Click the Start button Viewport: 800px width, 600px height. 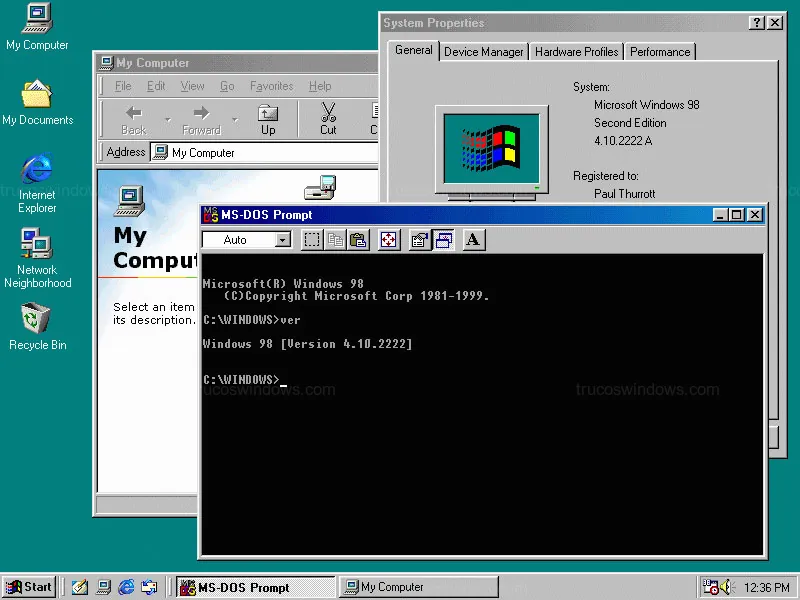tap(29, 587)
